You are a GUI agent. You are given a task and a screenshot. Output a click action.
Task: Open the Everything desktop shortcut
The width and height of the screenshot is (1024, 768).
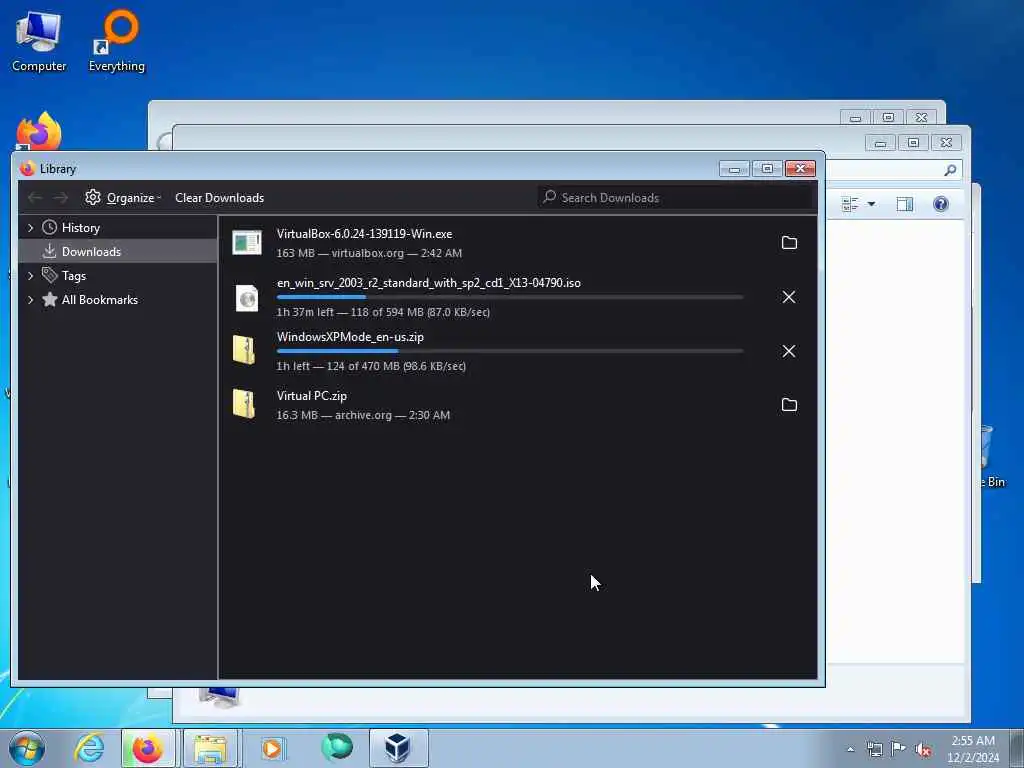(x=117, y=40)
